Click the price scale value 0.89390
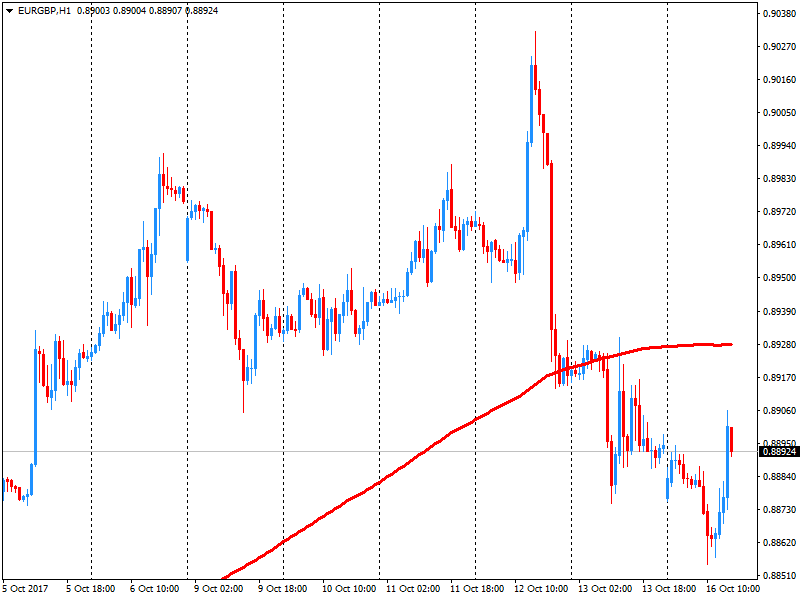The image size is (800, 600). click(x=779, y=311)
